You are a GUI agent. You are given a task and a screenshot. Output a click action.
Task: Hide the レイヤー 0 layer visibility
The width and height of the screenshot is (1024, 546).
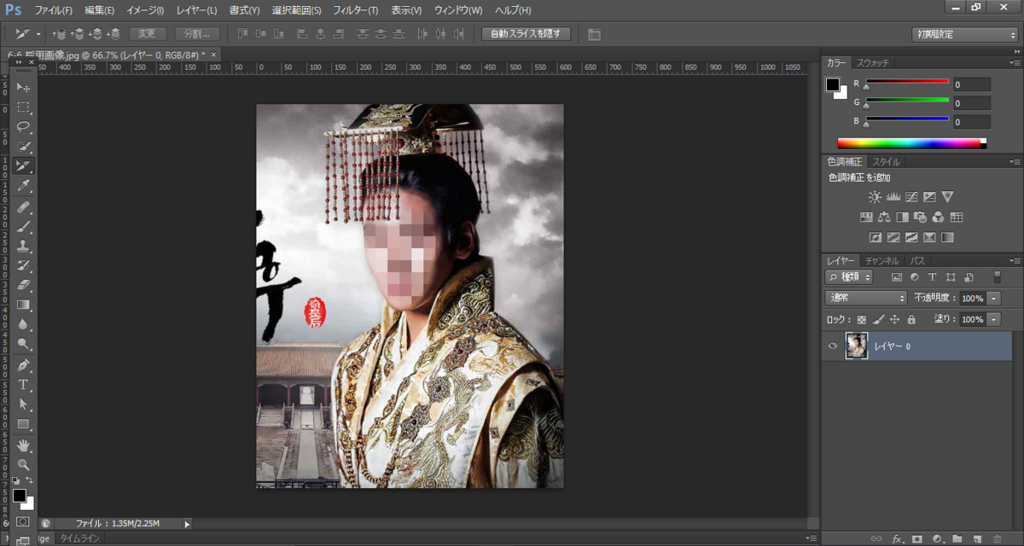(x=832, y=346)
